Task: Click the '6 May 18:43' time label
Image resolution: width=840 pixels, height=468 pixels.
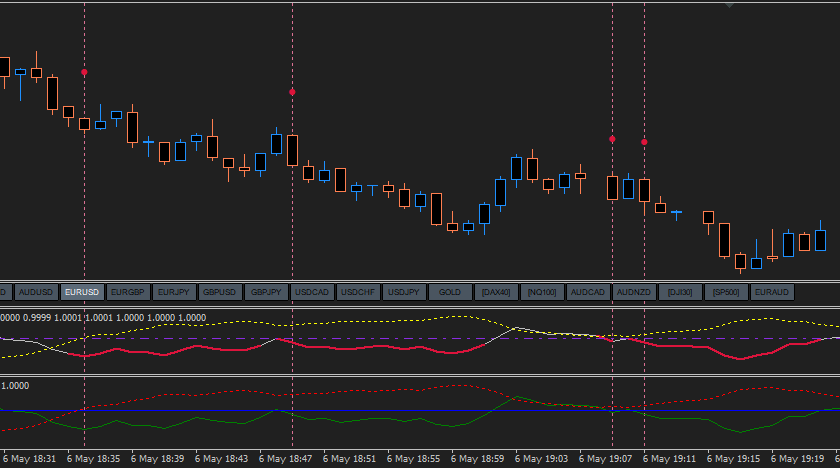Action: 221,459
